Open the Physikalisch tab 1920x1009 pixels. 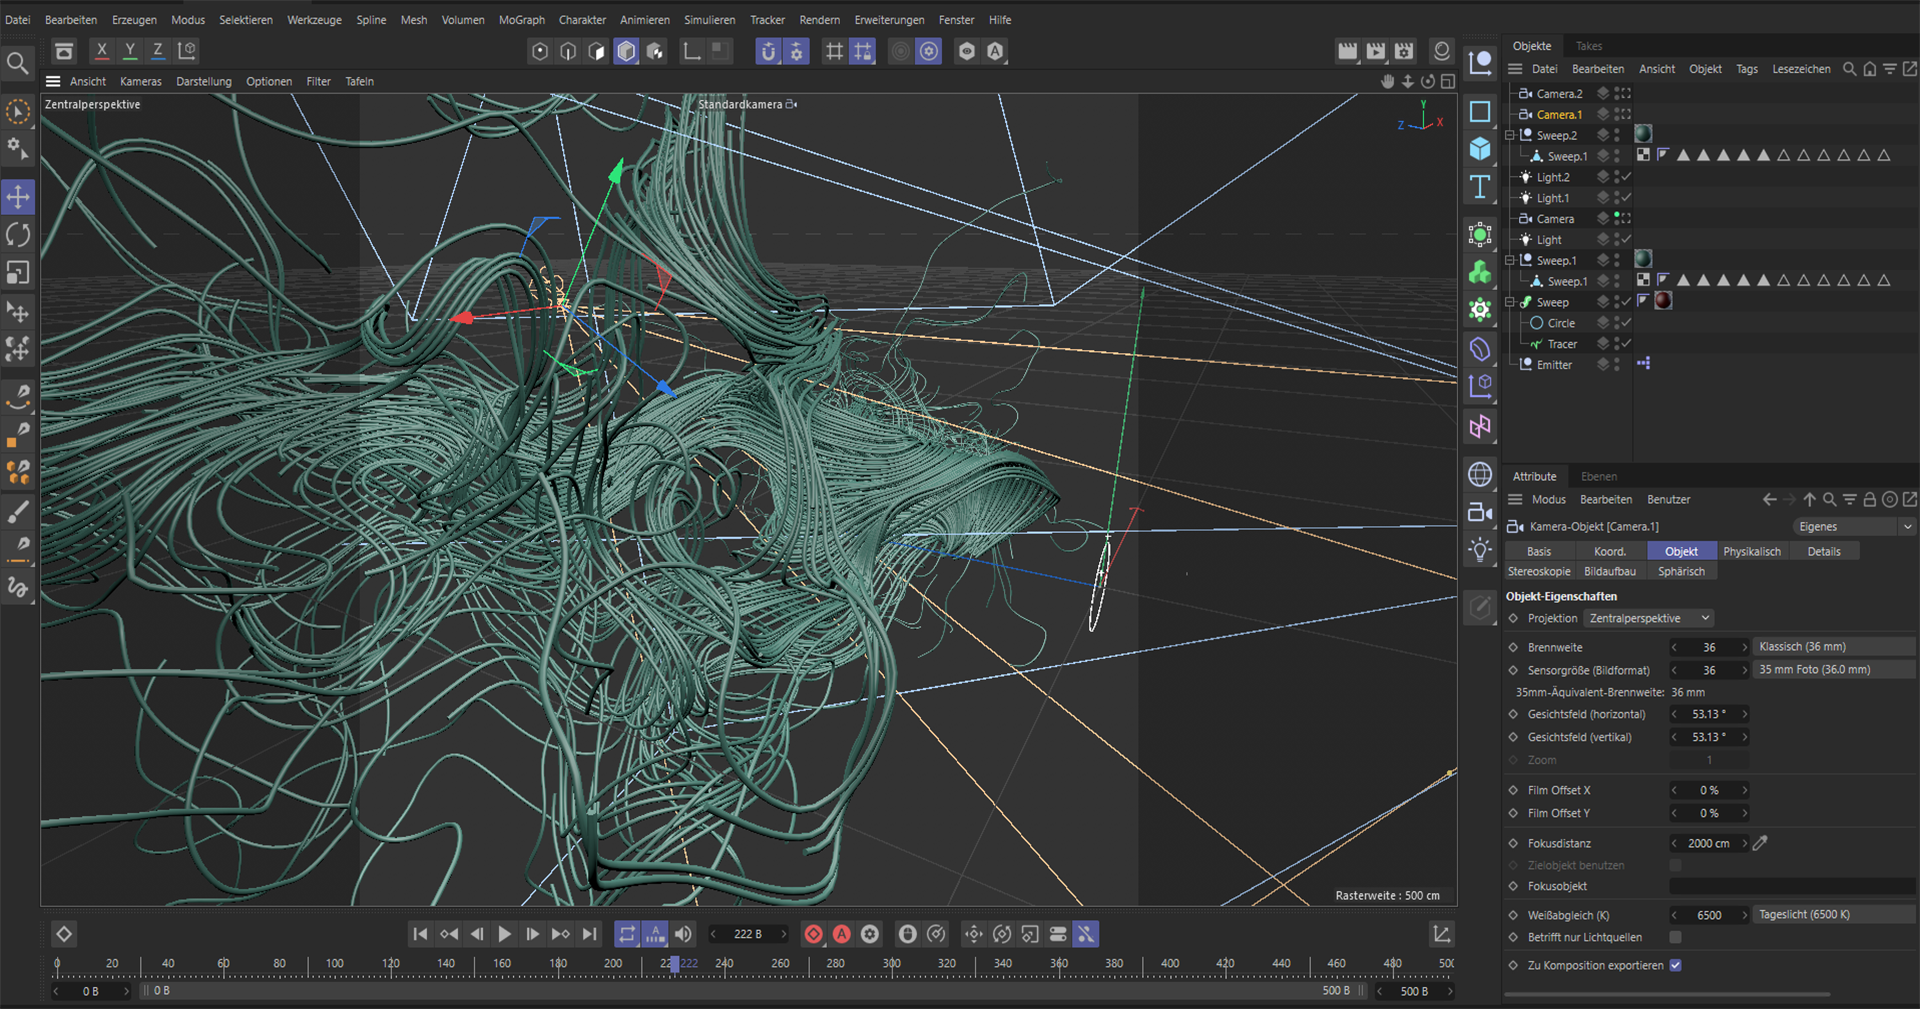pyautogui.click(x=1752, y=552)
